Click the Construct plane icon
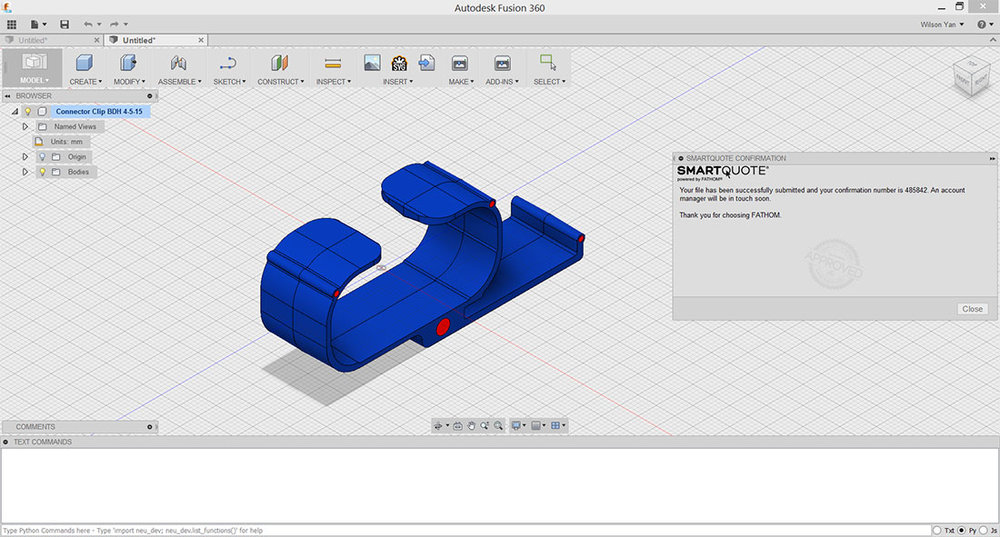The image size is (1000, 537). [x=279, y=63]
